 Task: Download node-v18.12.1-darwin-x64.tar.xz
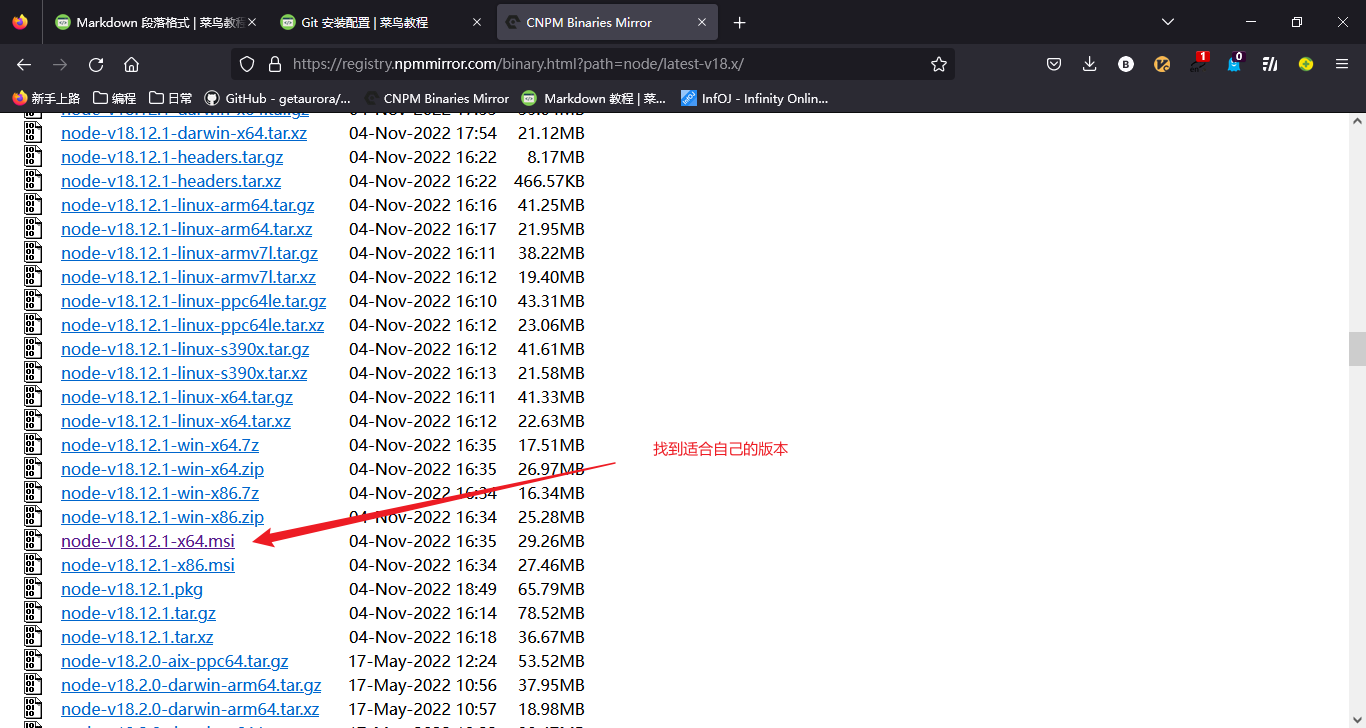(x=184, y=133)
